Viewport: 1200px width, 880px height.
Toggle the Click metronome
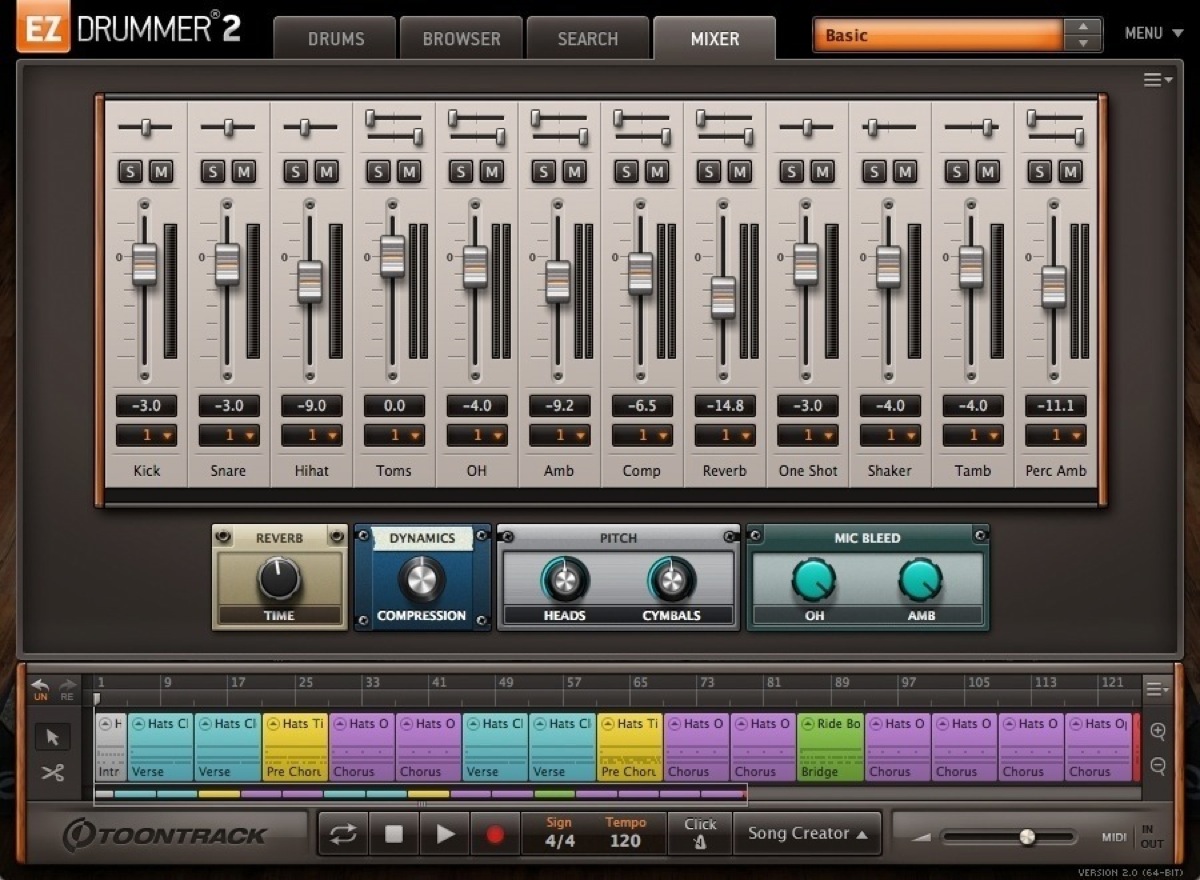pos(700,833)
